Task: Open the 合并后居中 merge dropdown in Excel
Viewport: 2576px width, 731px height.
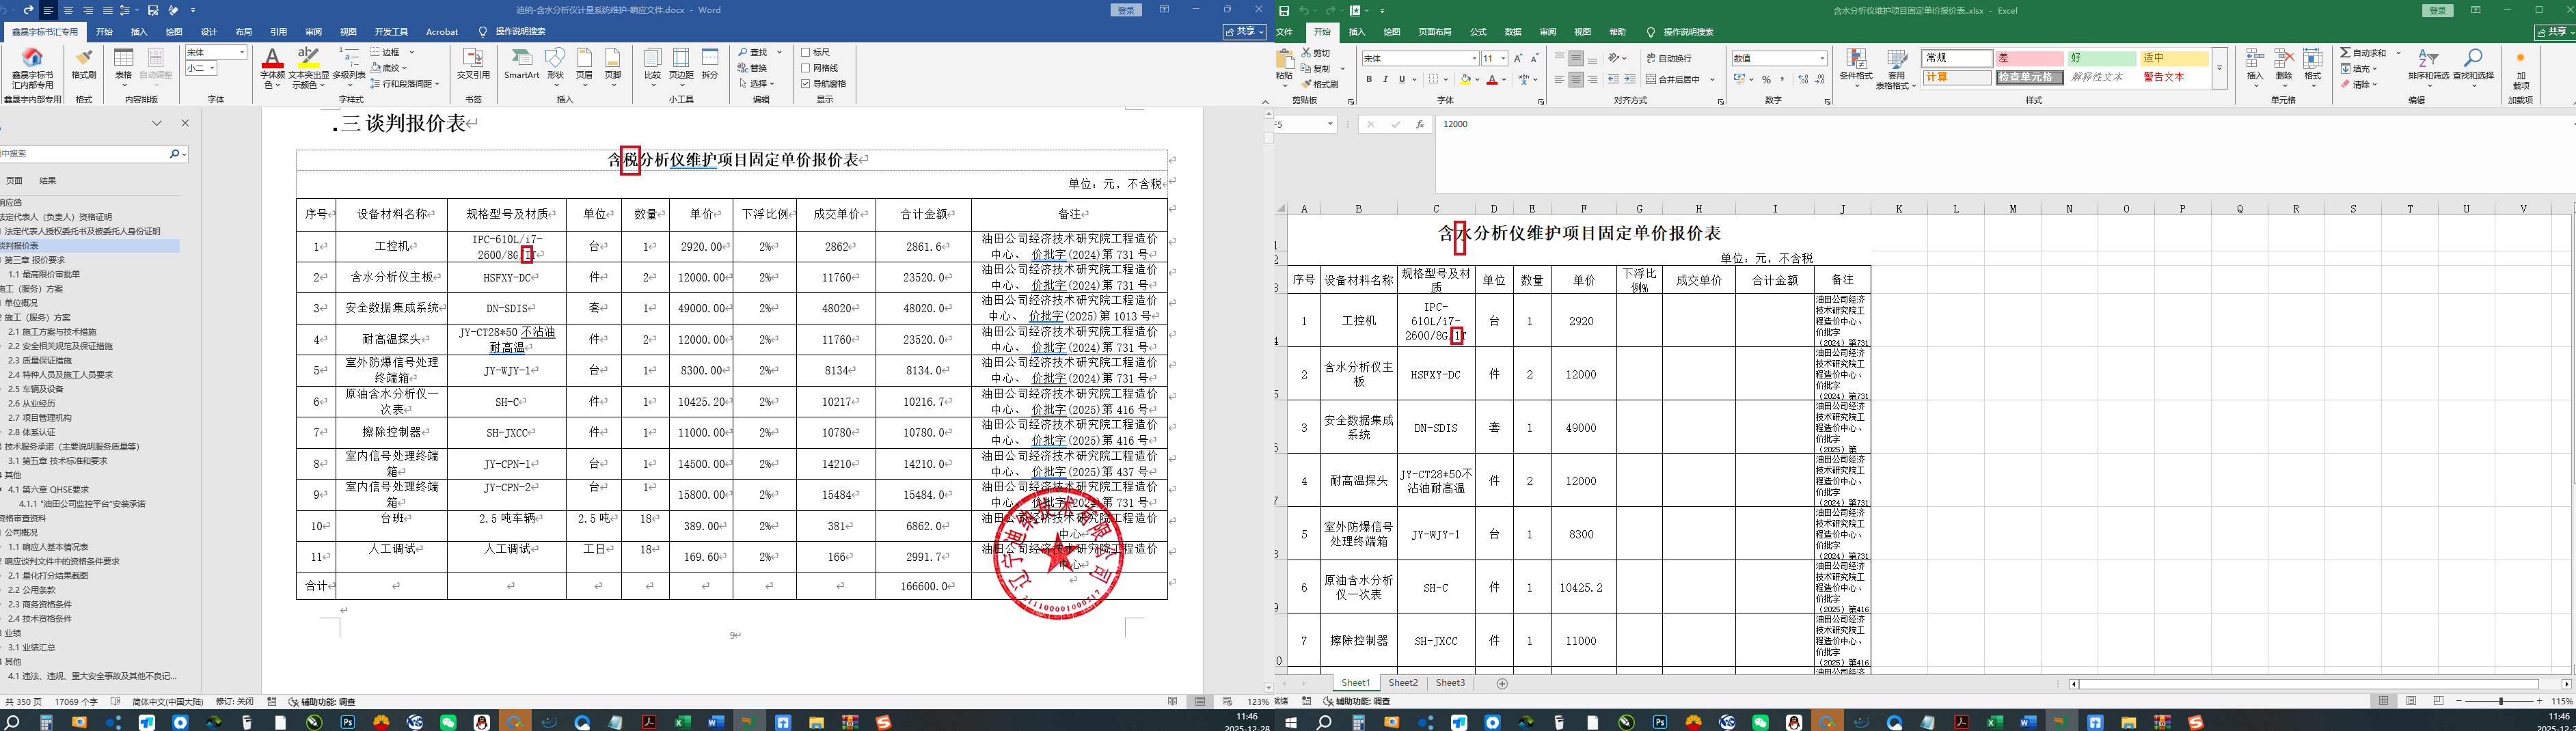Action: (1712, 79)
